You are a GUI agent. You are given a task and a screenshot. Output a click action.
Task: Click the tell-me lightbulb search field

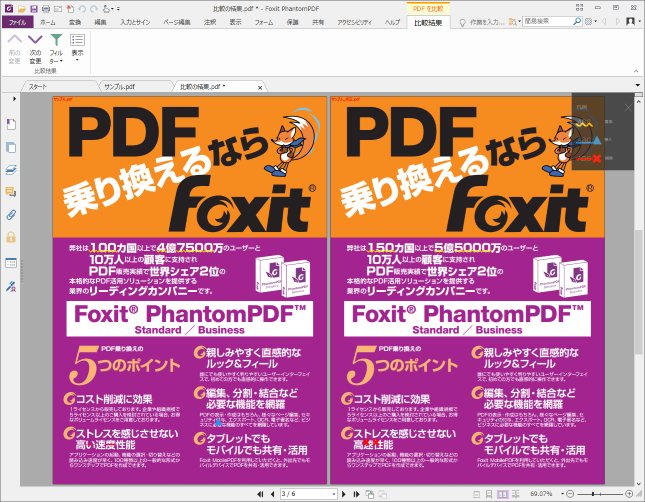click(x=482, y=22)
